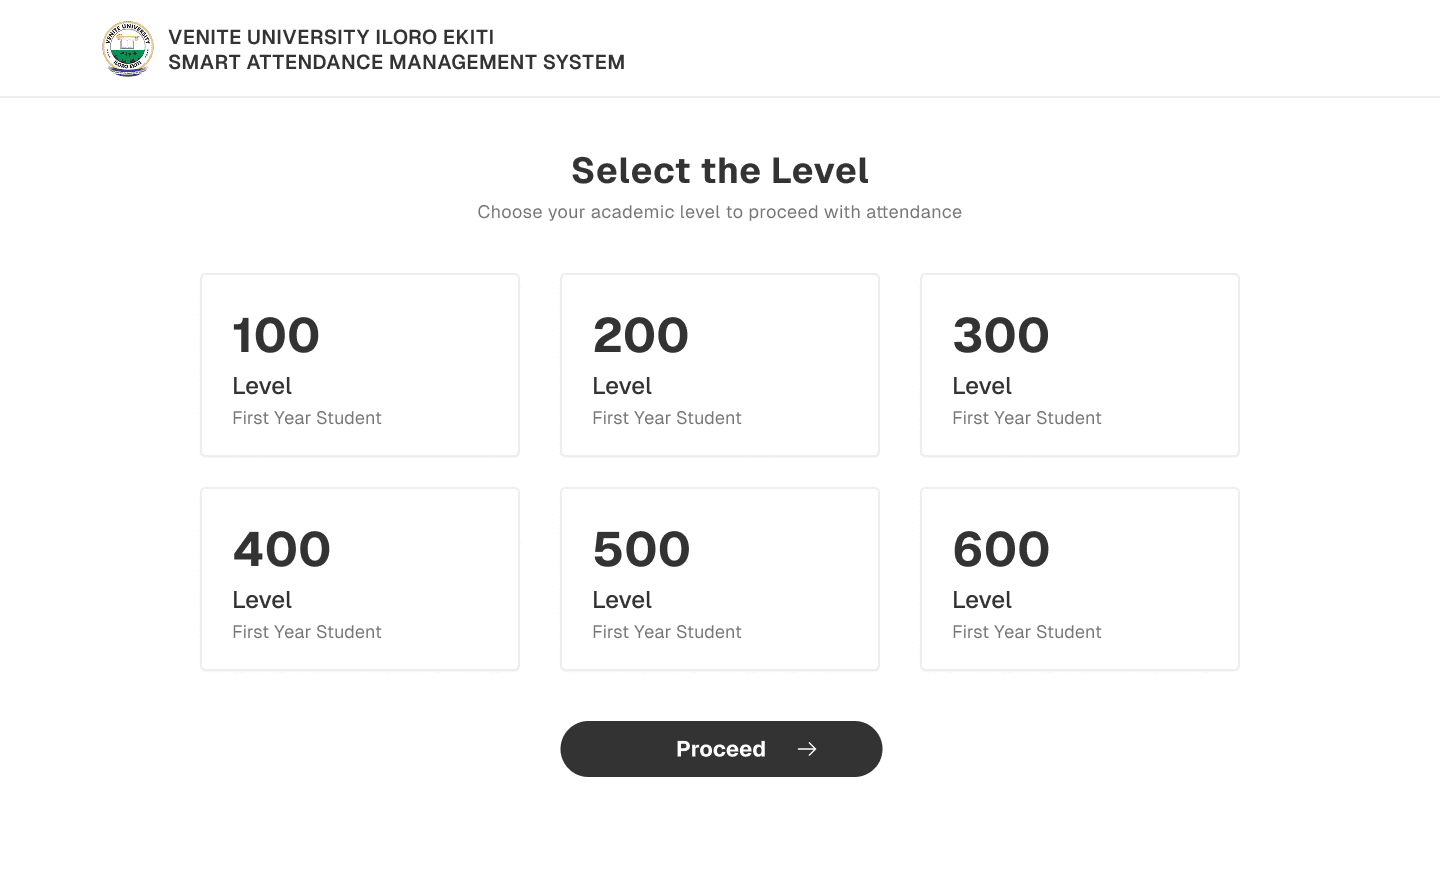This screenshot has width=1440, height=884.
Task: Click Smart Attendance Management System header text
Action: pos(396,62)
